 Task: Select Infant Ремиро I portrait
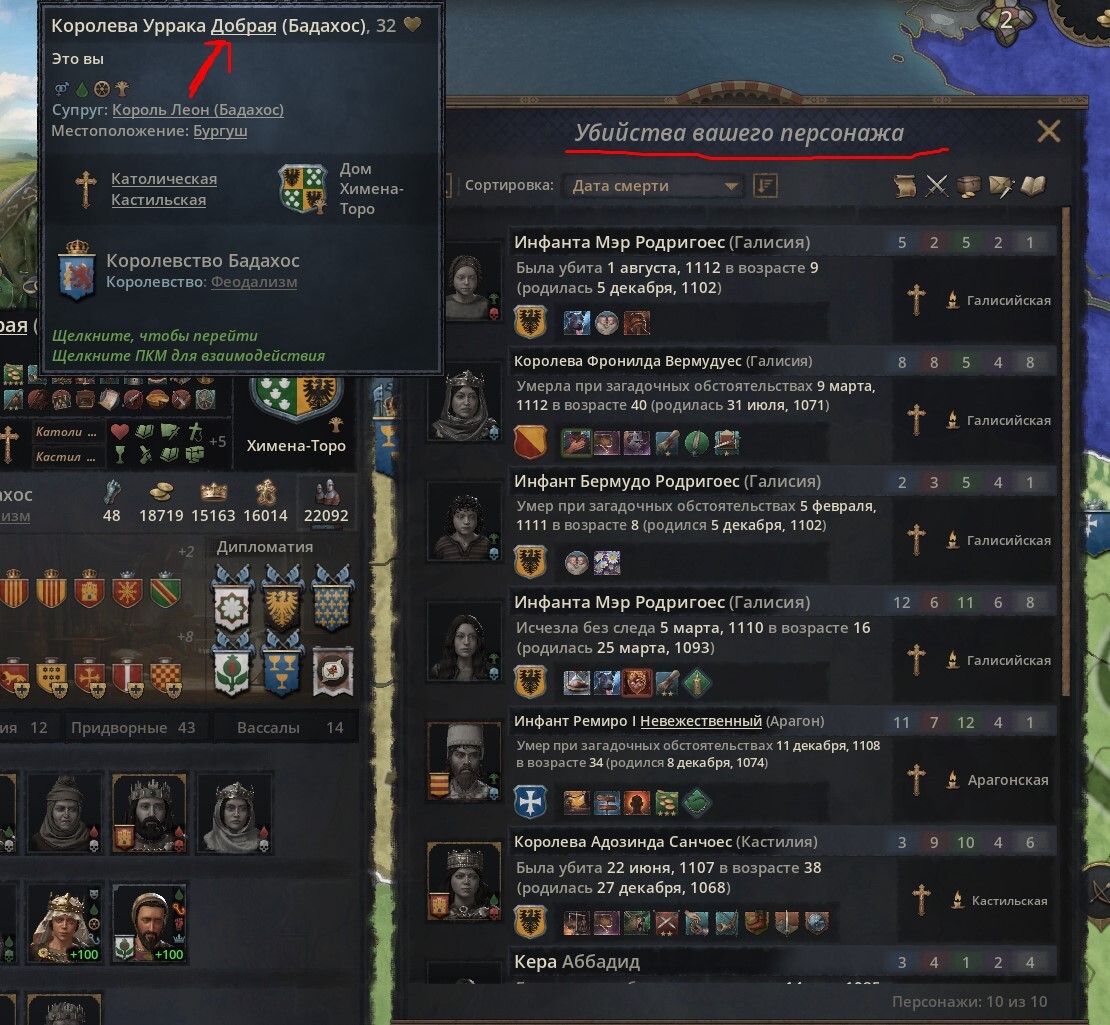(x=464, y=762)
